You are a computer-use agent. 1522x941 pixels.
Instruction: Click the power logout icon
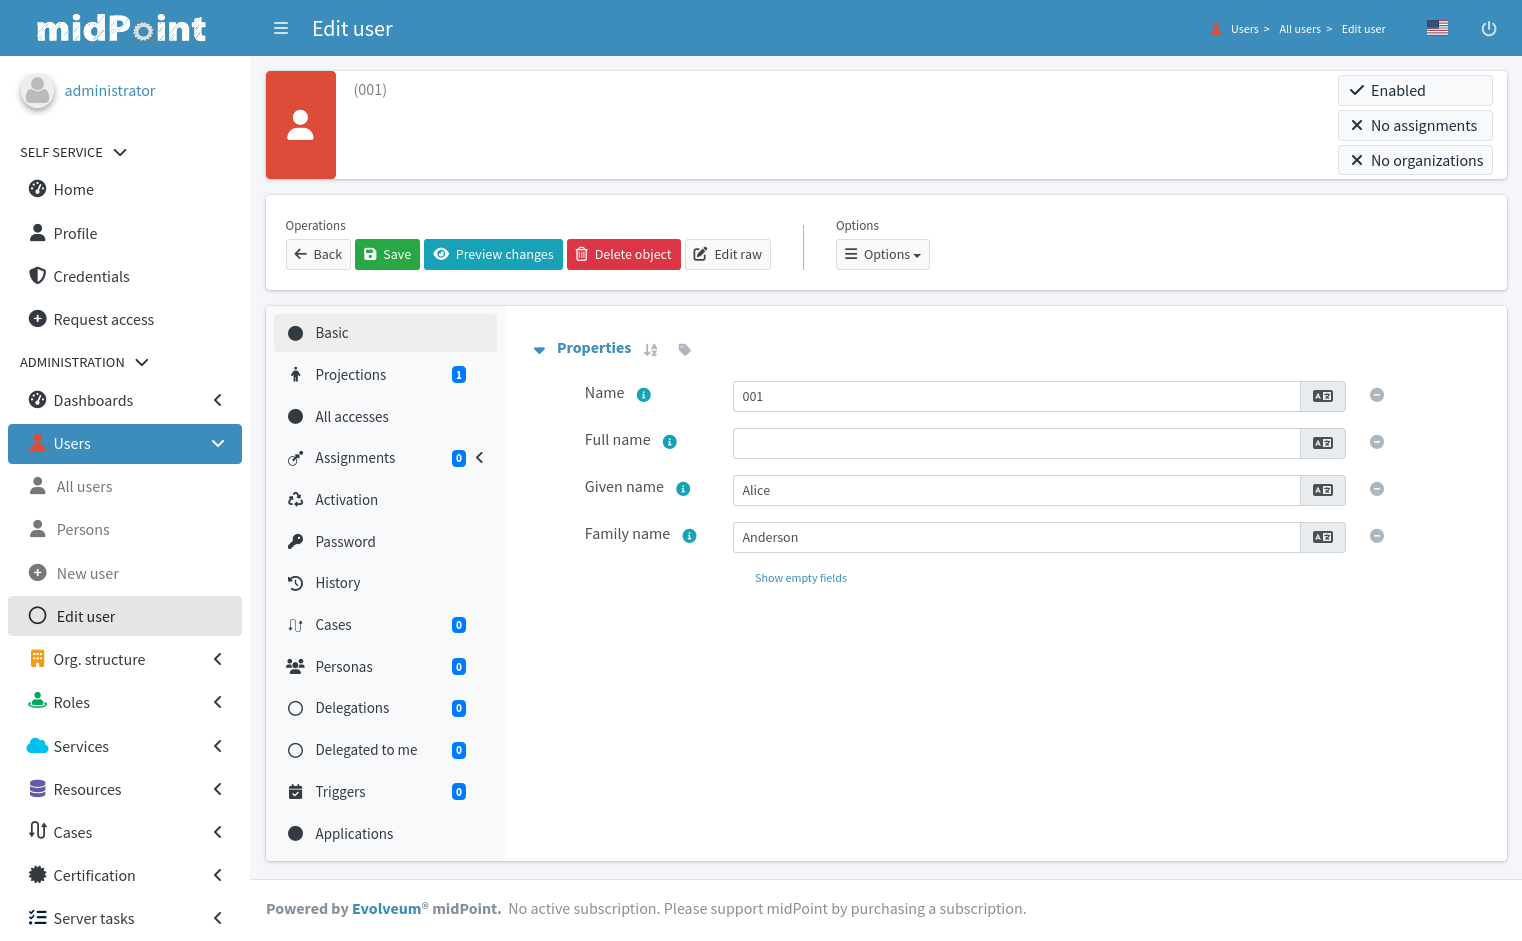(x=1488, y=29)
